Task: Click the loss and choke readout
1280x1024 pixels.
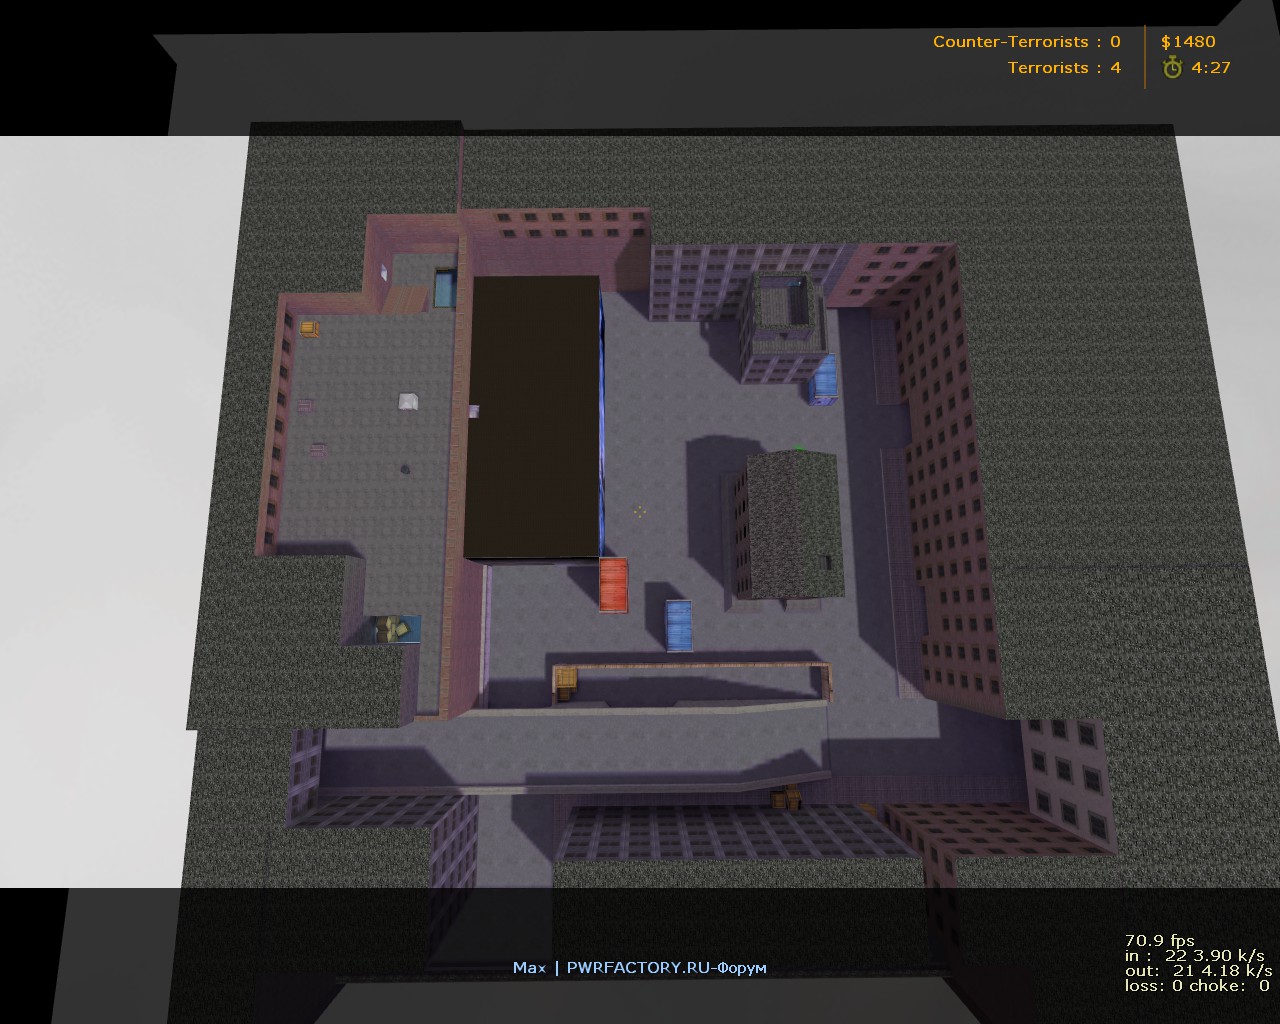Action: click(1197, 986)
